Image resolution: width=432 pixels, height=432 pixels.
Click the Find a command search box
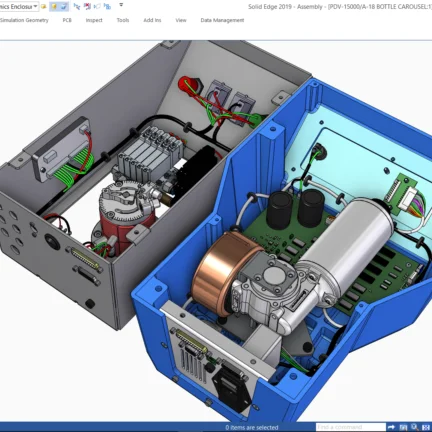(351, 427)
